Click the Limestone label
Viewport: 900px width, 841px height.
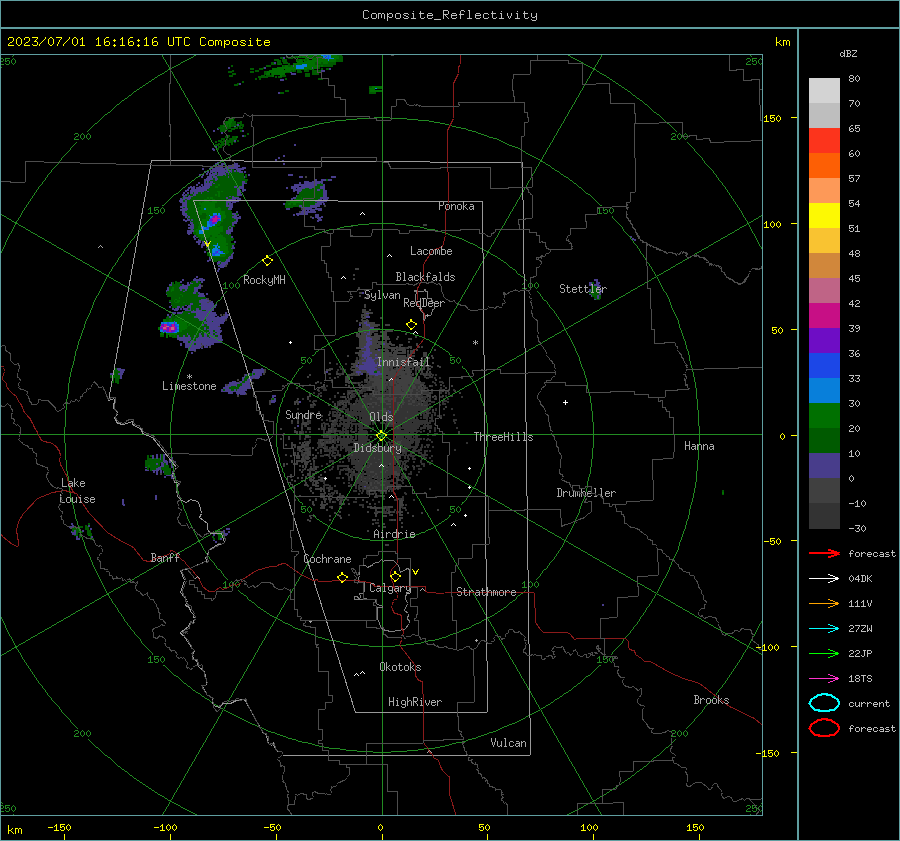pos(189,386)
